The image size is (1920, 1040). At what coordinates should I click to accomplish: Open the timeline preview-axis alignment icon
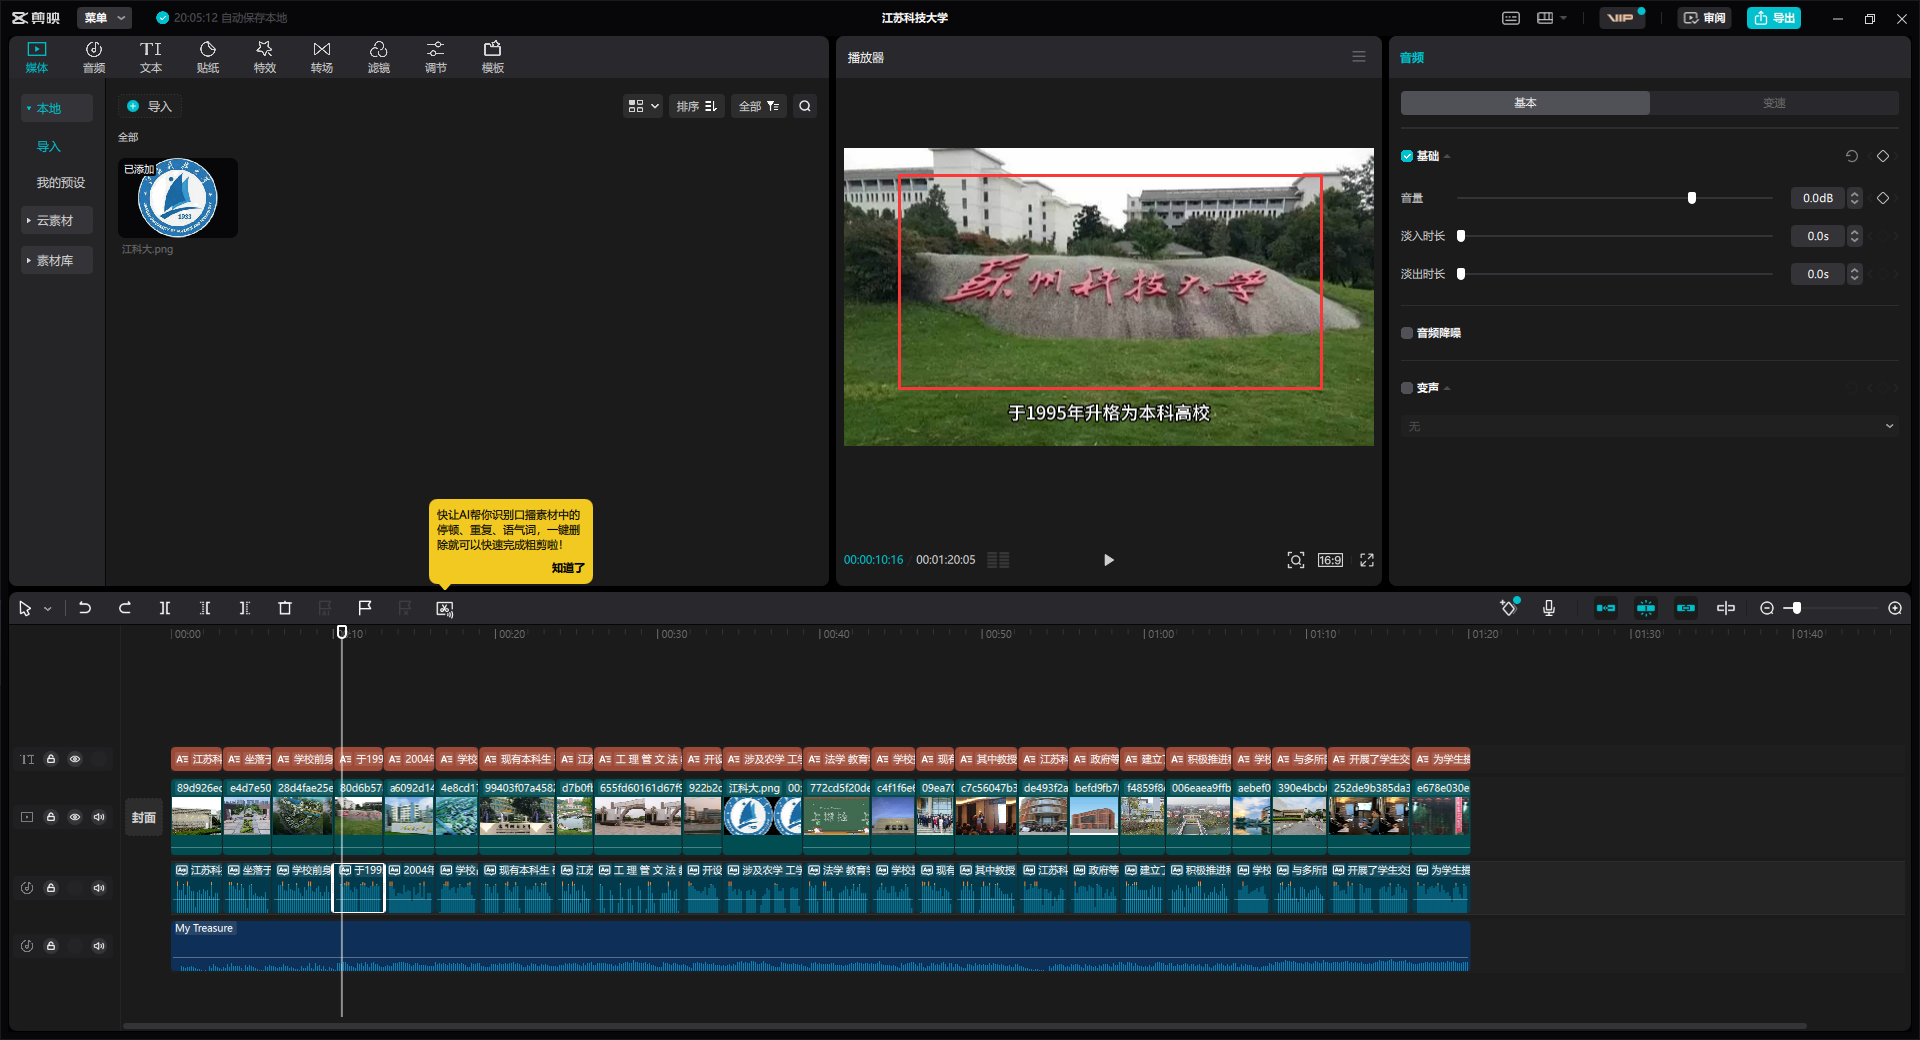coord(1726,608)
